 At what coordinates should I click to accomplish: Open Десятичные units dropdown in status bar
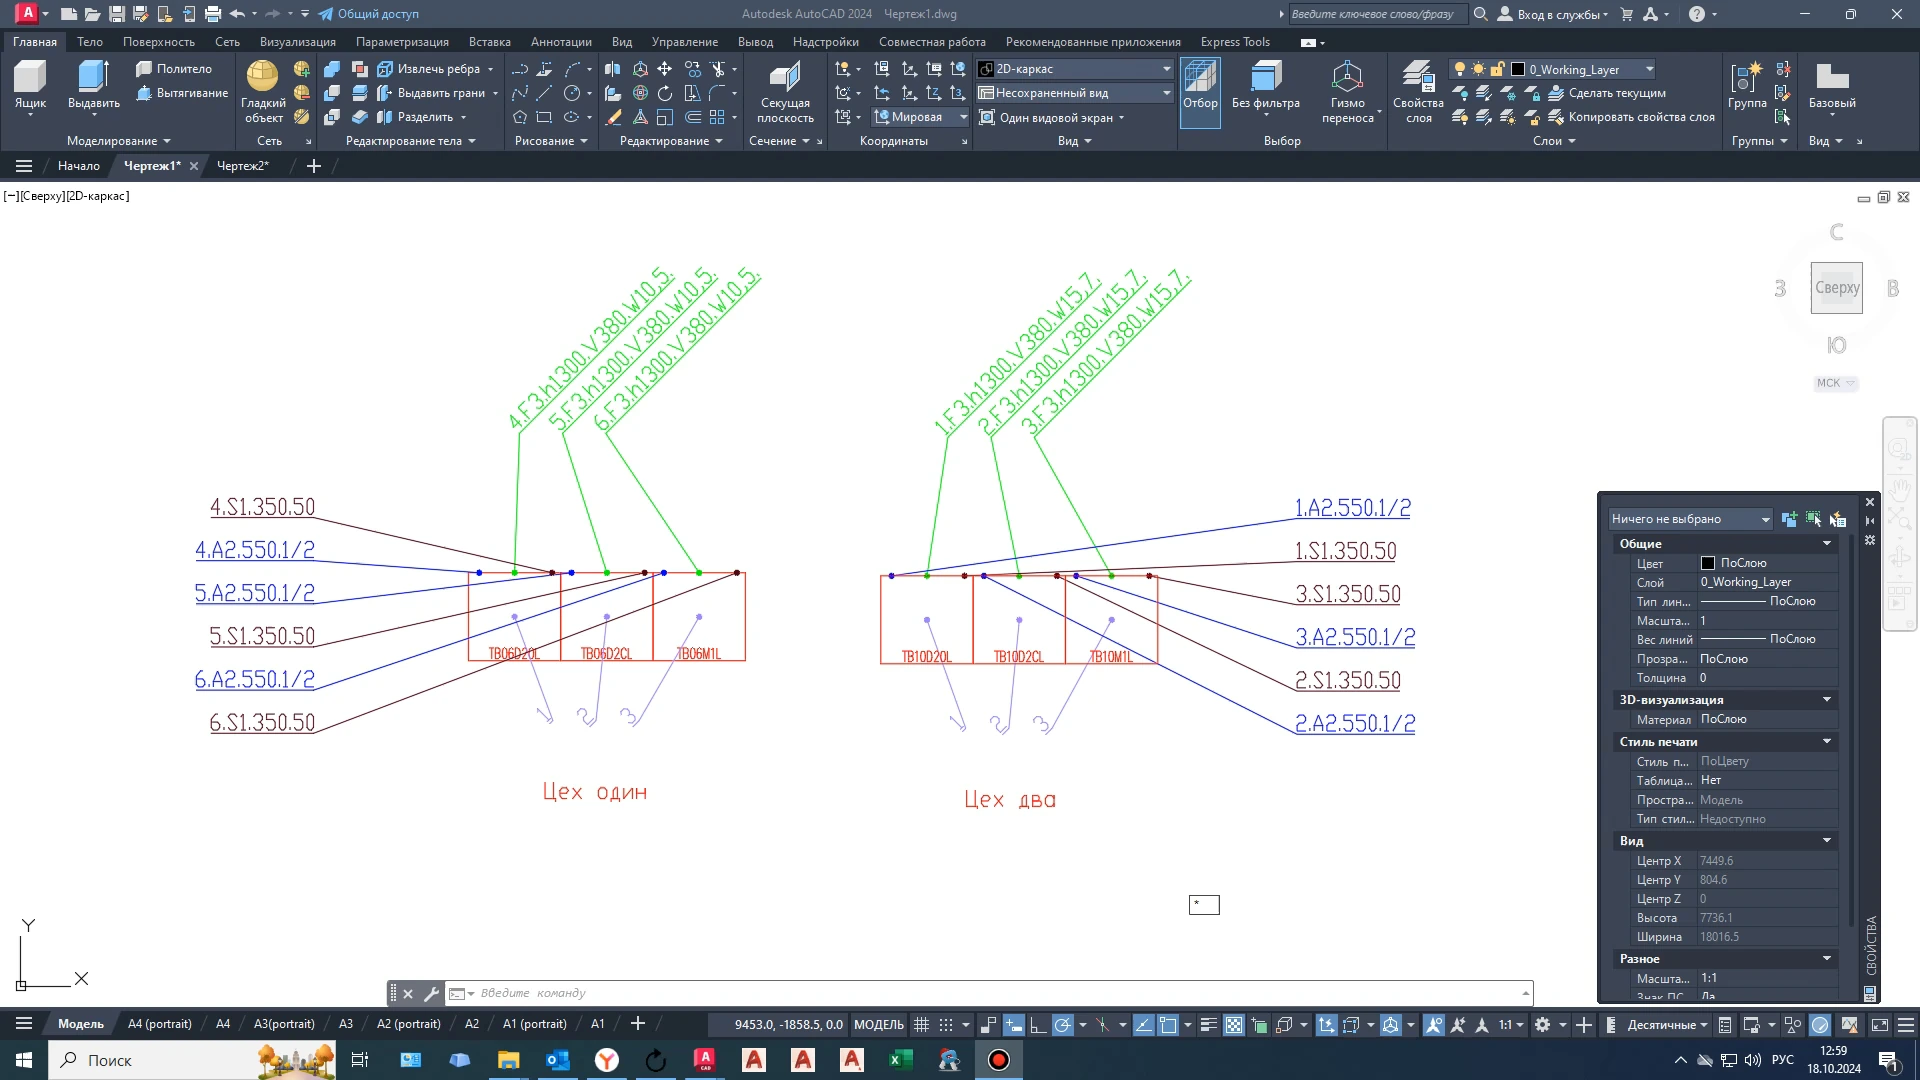click(1667, 1025)
